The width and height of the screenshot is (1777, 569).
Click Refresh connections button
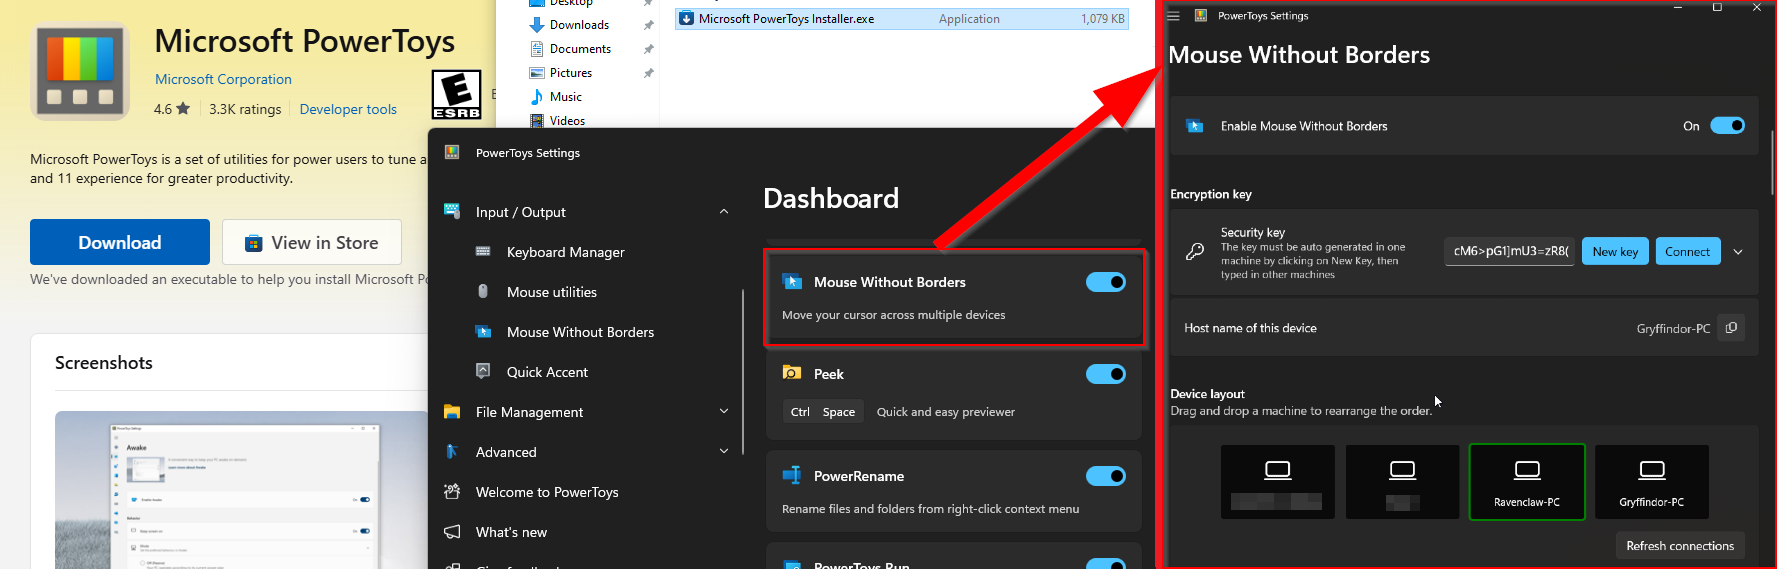[x=1680, y=545]
